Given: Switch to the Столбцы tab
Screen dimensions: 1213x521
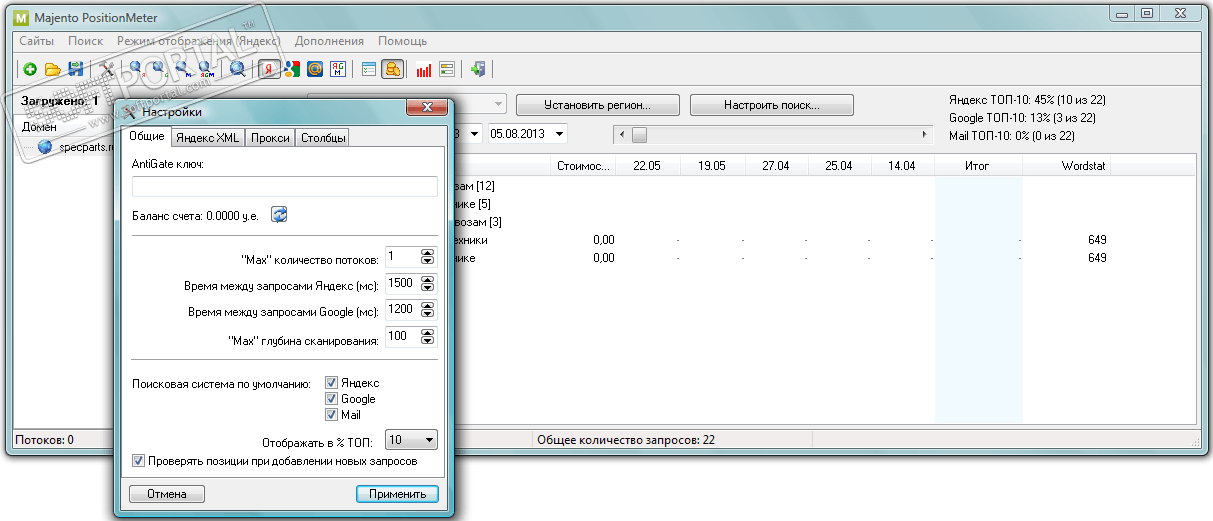Looking at the screenshot, I should (x=323, y=138).
